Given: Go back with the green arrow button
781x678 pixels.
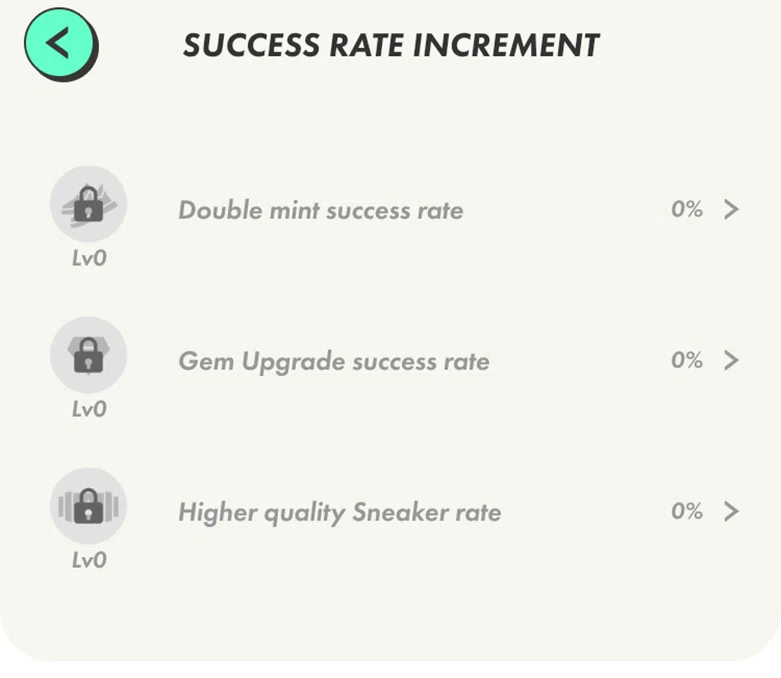Looking at the screenshot, I should pos(60,44).
